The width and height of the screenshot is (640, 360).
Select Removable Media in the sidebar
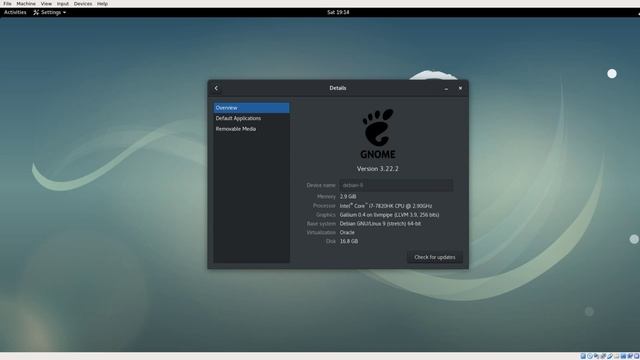click(x=251, y=129)
